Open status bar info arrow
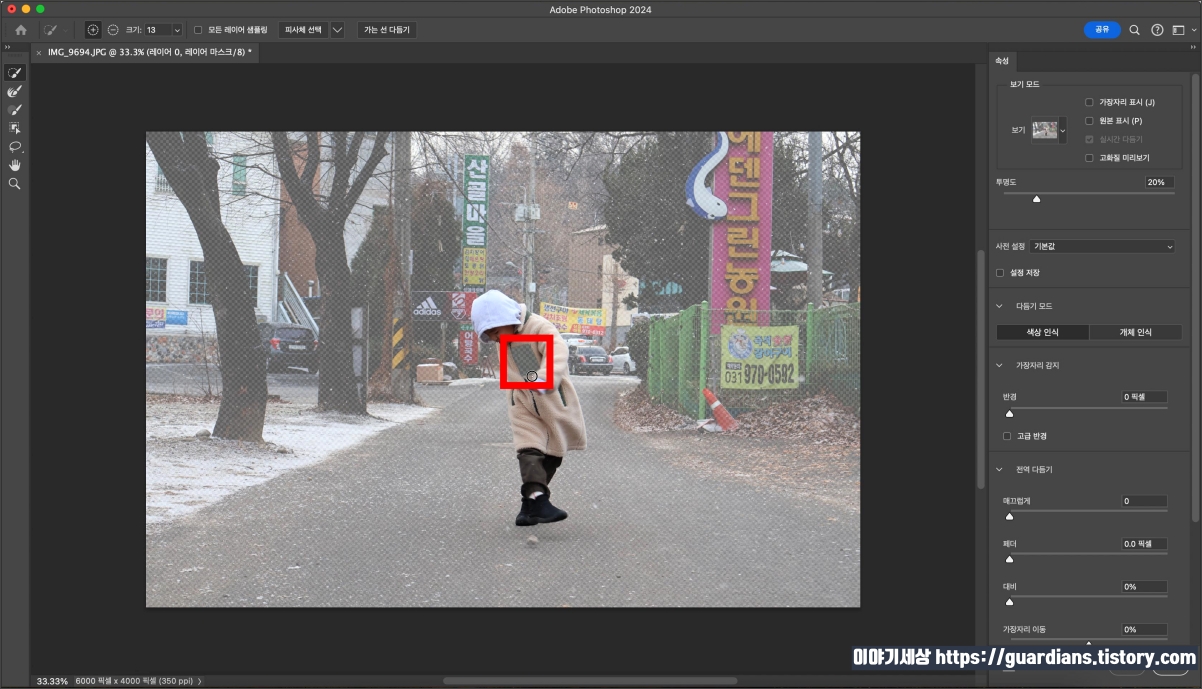 [200, 681]
